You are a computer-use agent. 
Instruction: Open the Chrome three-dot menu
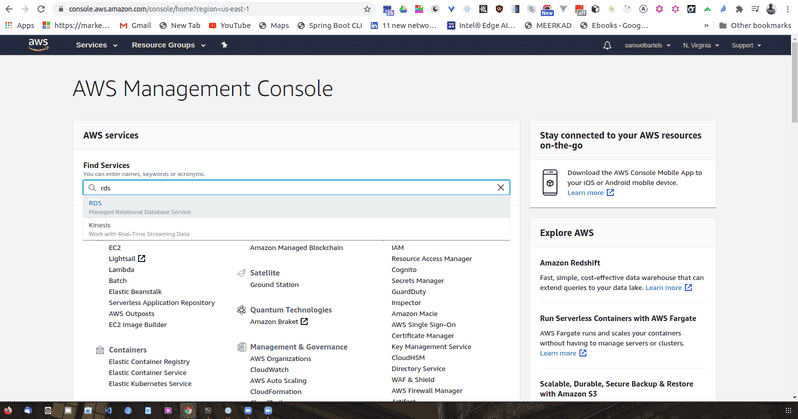[787, 9]
